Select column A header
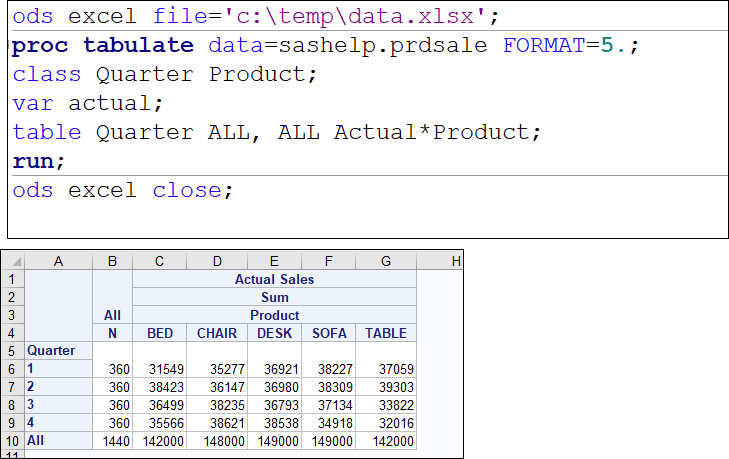729x459 pixels. (x=58, y=261)
